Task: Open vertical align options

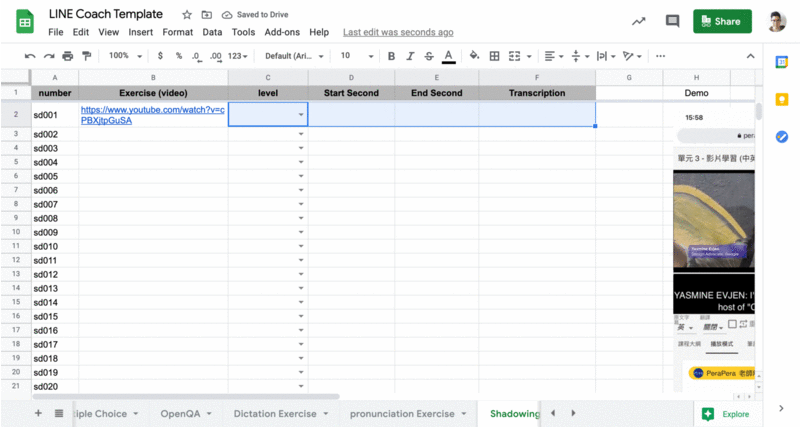Action: coord(580,56)
